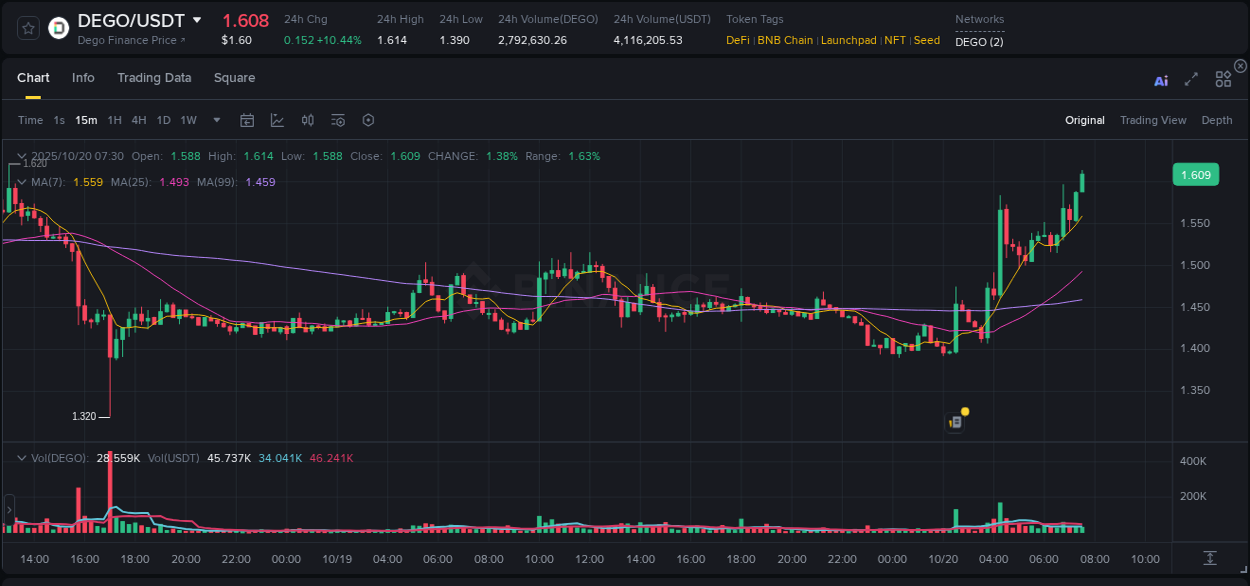Switch to the Info tab
The width and height of the screenshot is (1250, 586).
83,77
